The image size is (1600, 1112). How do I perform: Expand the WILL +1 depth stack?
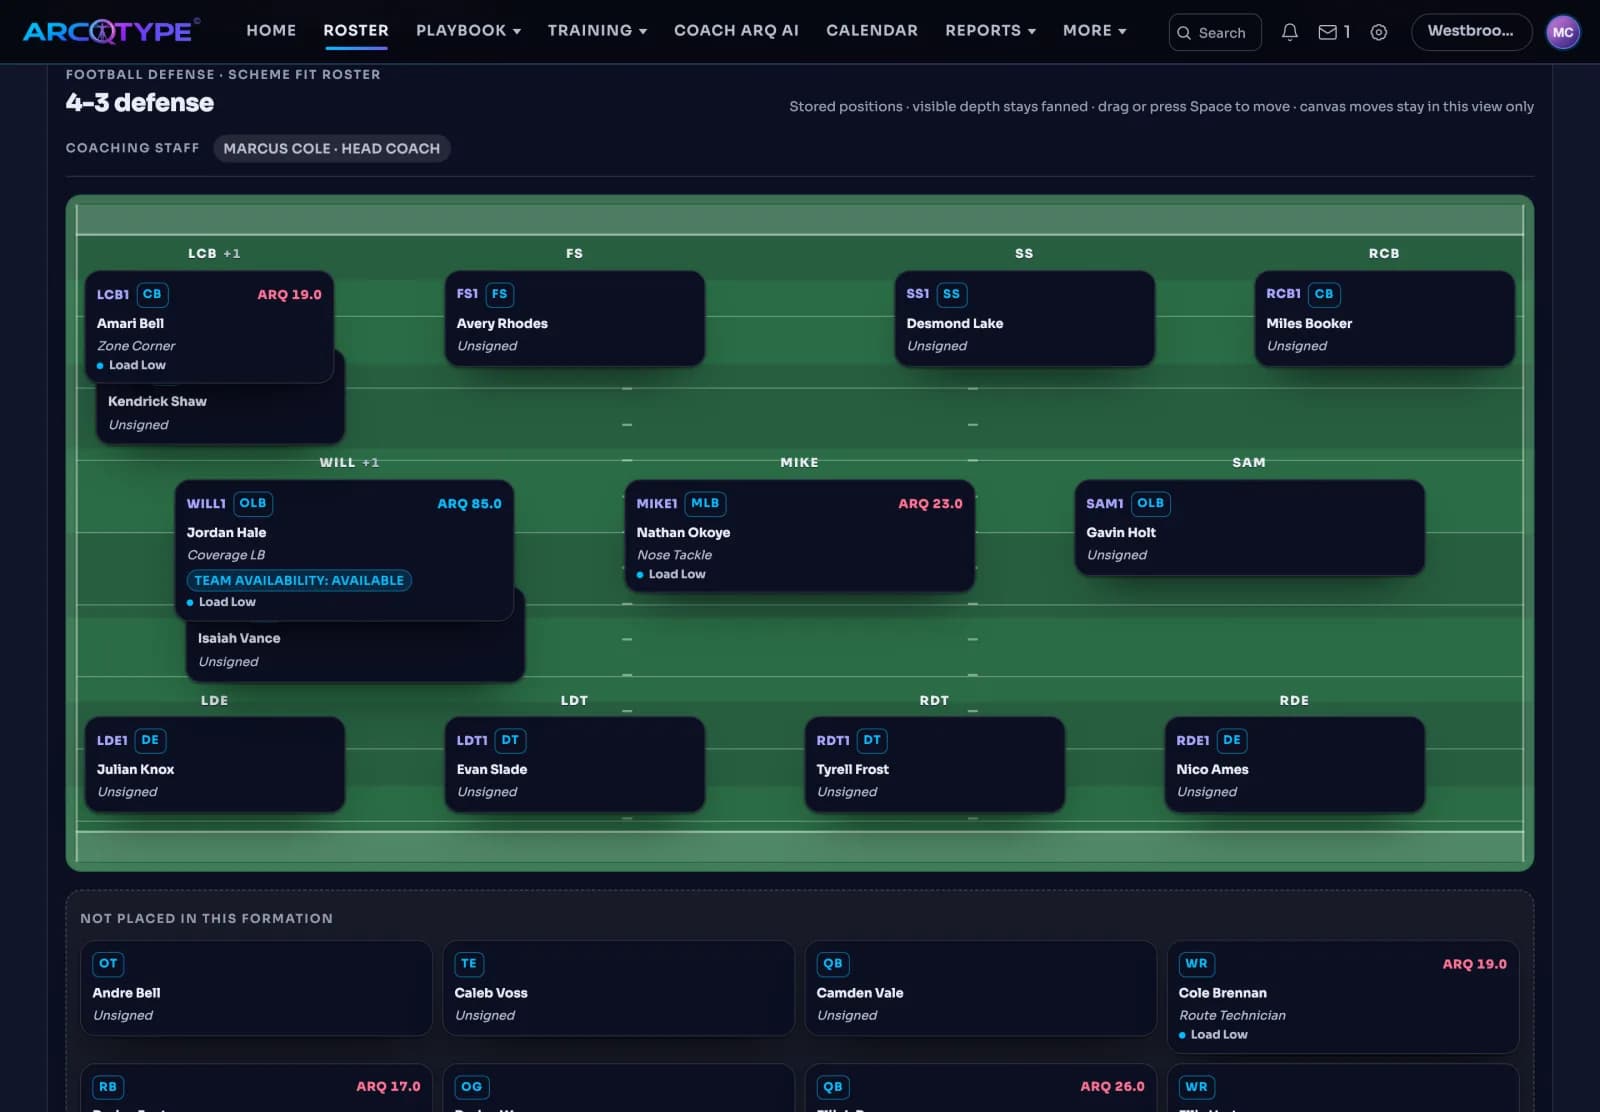tap(349, 463)
